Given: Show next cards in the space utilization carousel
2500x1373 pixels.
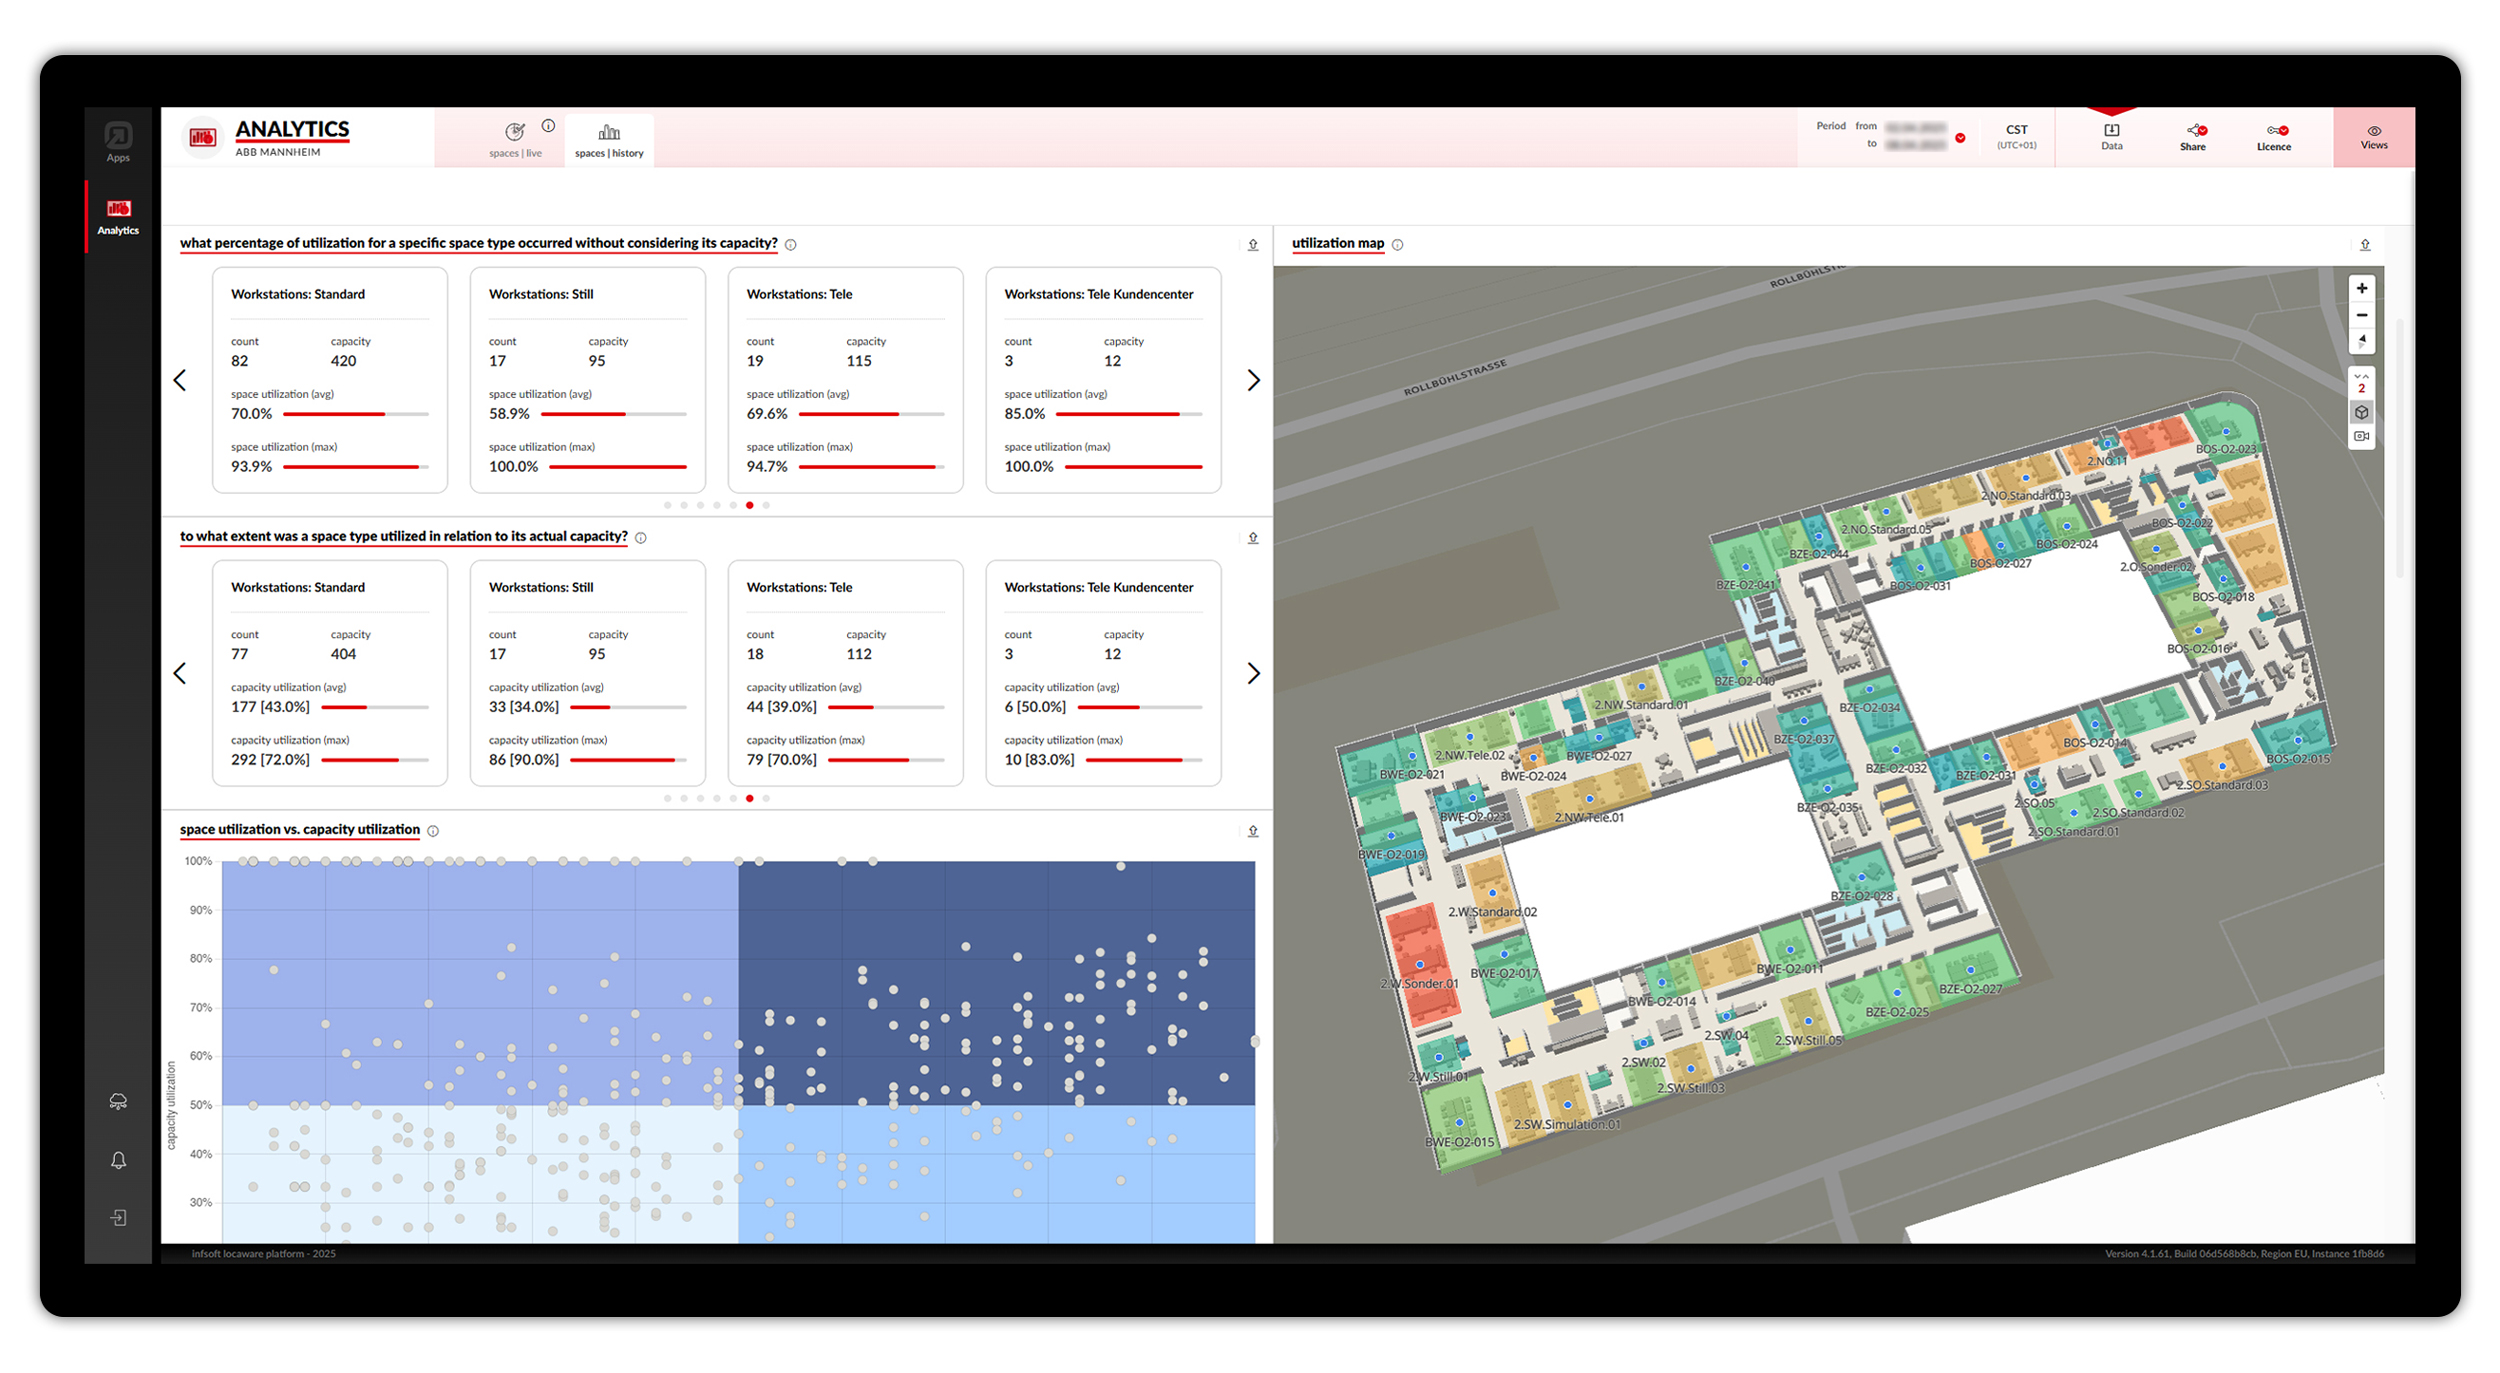Looking at the screenshot, I should click(1253, 380).
